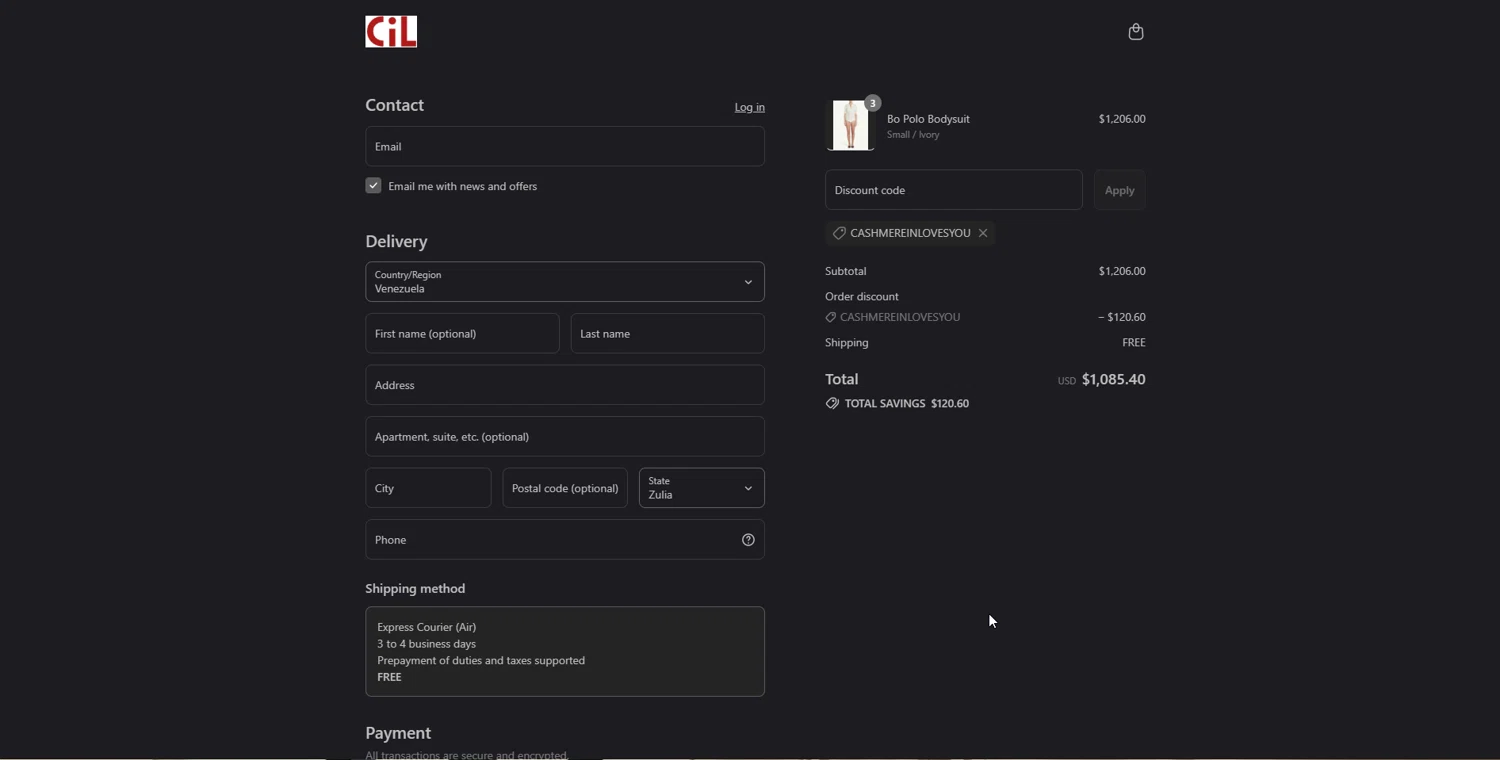Click the Shipping FREE value in summary
The image size is (1500, 760).
[x=1134, y=343]
